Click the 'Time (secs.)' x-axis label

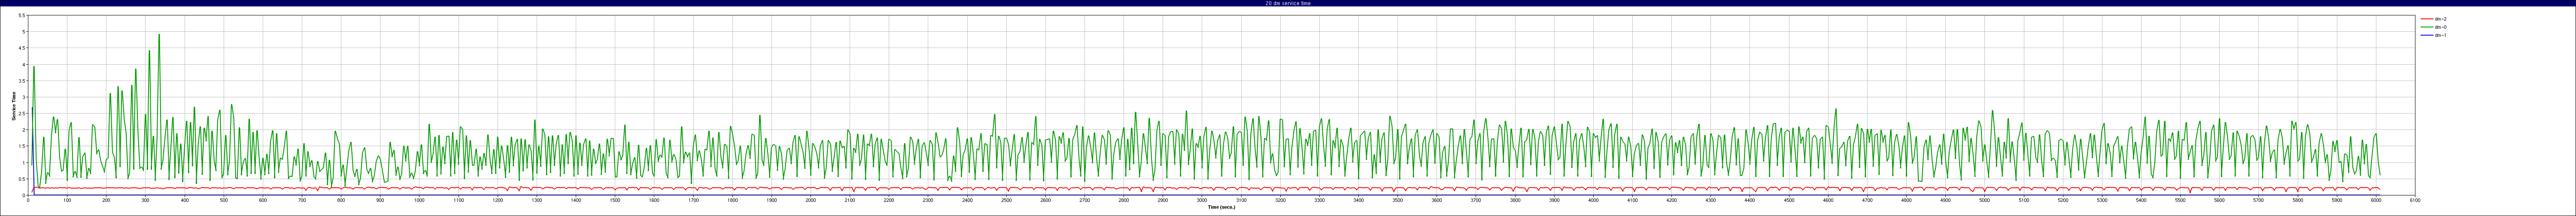(x=1221, y=207)
